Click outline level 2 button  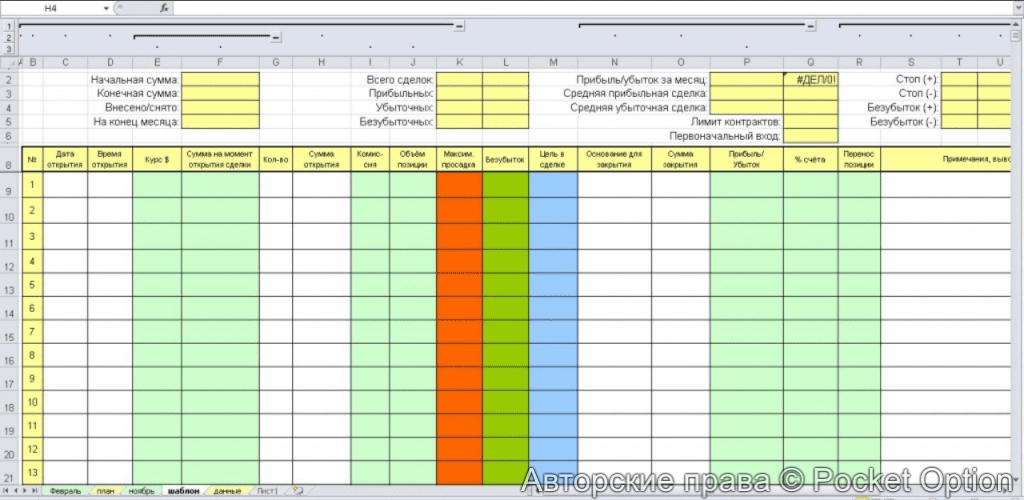[8, 37]
